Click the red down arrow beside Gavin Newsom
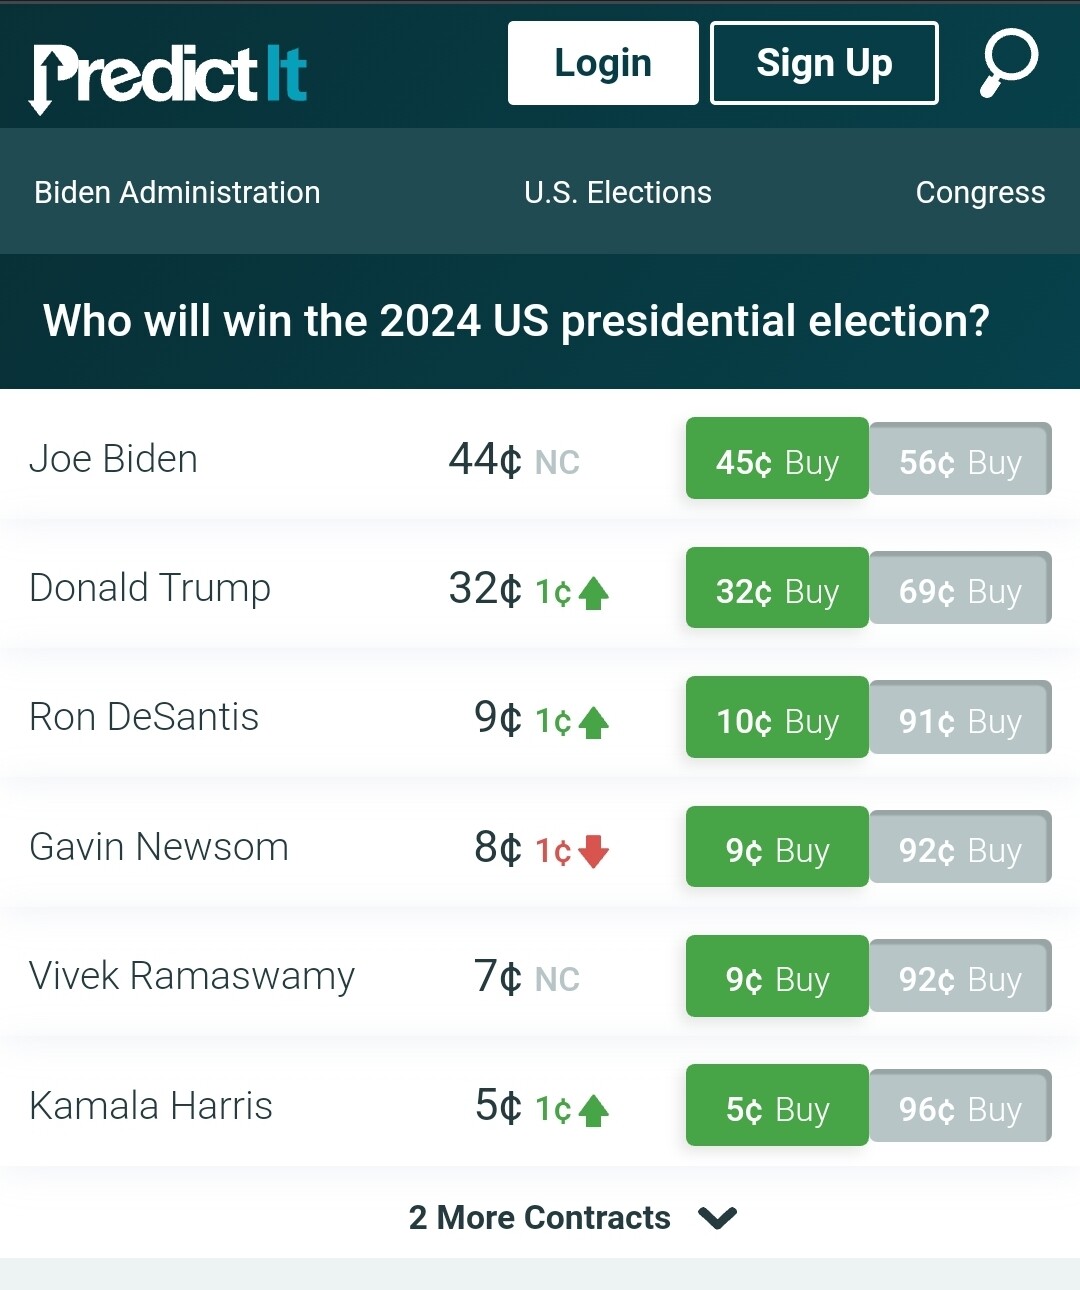Image resolution: width=1080 pixels, height=1290 pixels. [594, 851]
